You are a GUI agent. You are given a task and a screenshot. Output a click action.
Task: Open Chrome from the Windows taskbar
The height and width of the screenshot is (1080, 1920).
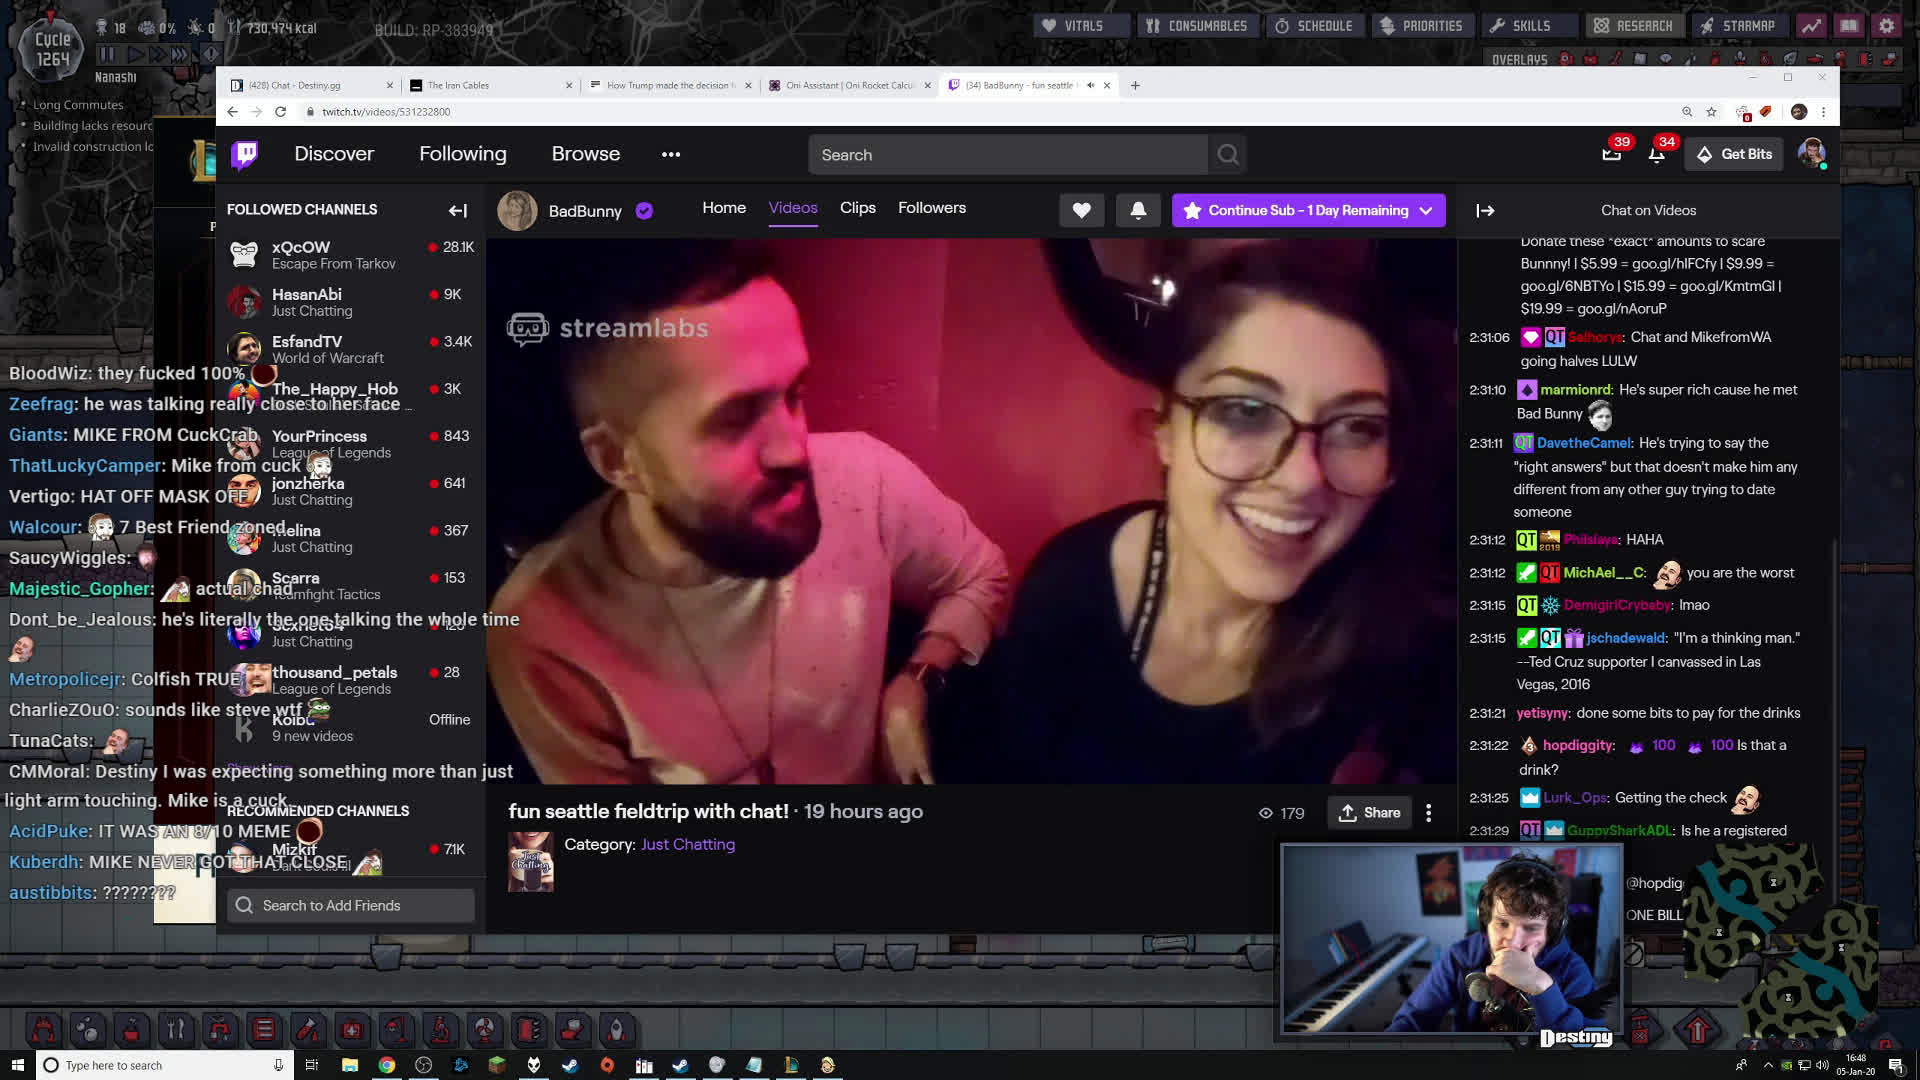(386, 1065)
